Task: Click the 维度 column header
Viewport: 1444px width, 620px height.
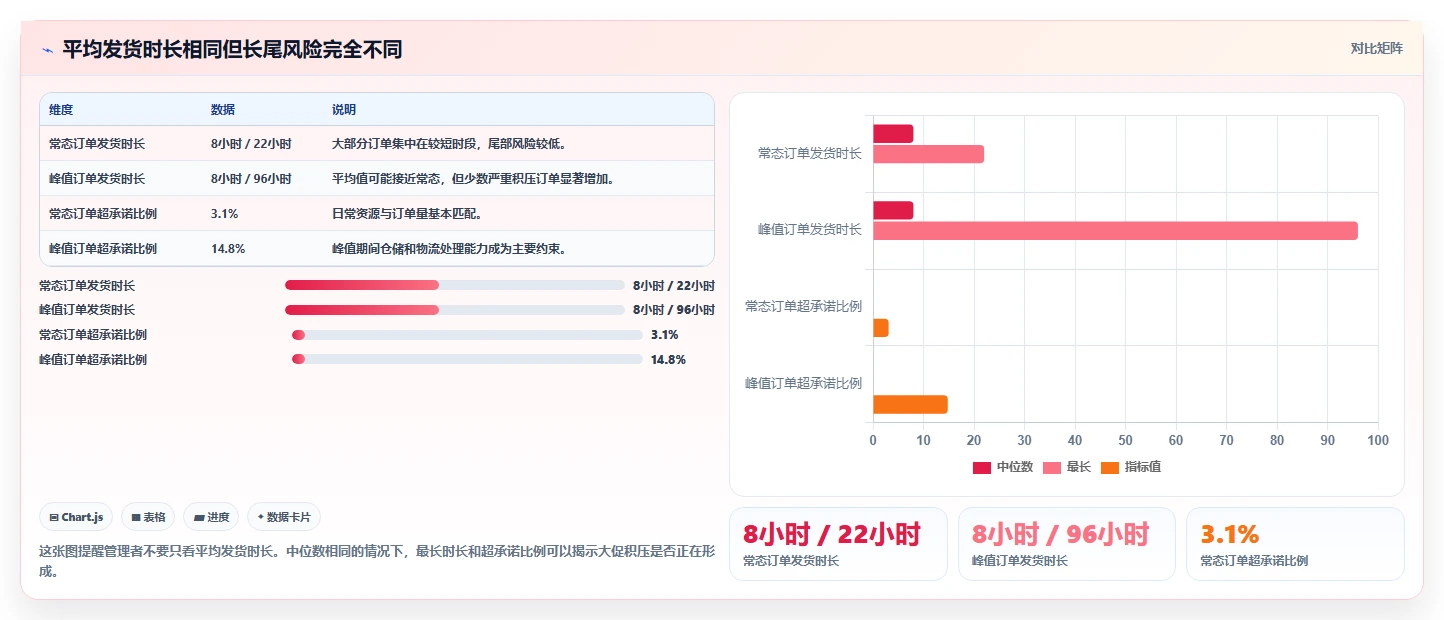Action: (61, 110)
